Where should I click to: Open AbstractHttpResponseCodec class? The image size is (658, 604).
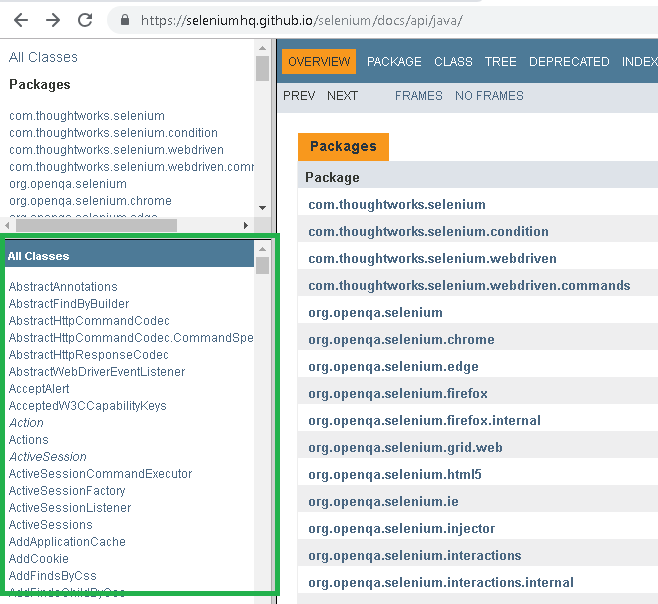click(x=89, y=355)
